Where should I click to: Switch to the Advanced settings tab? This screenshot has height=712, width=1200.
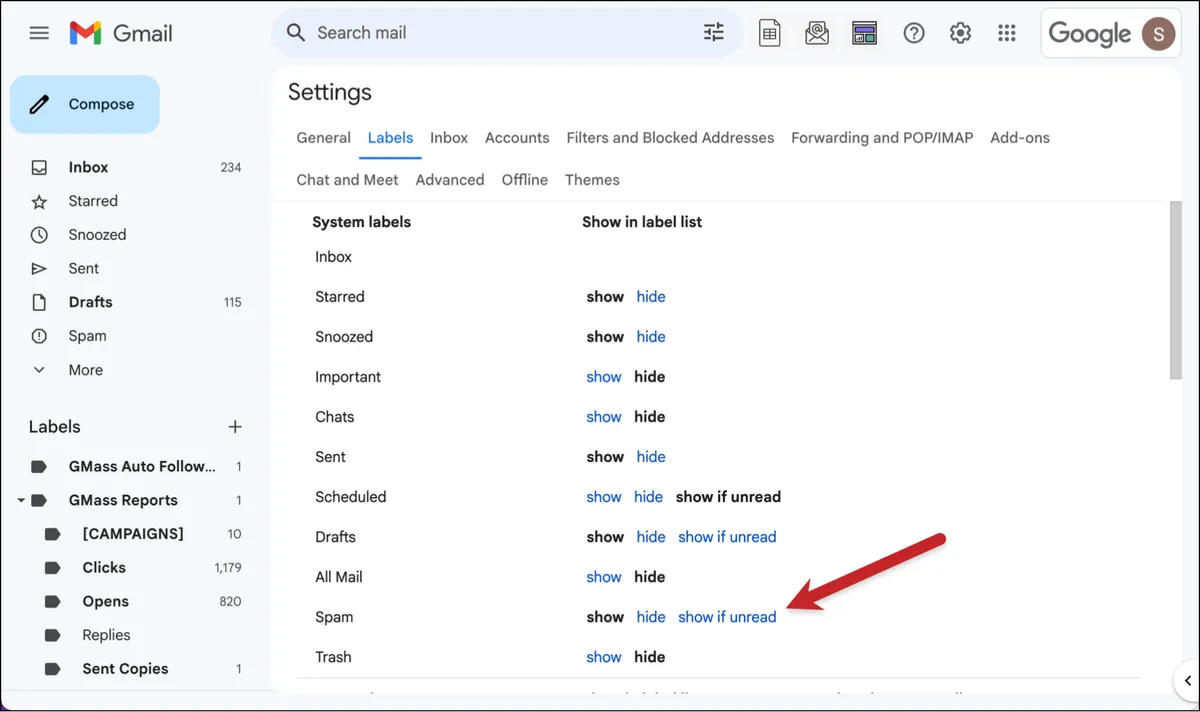(x=450, y=180)
